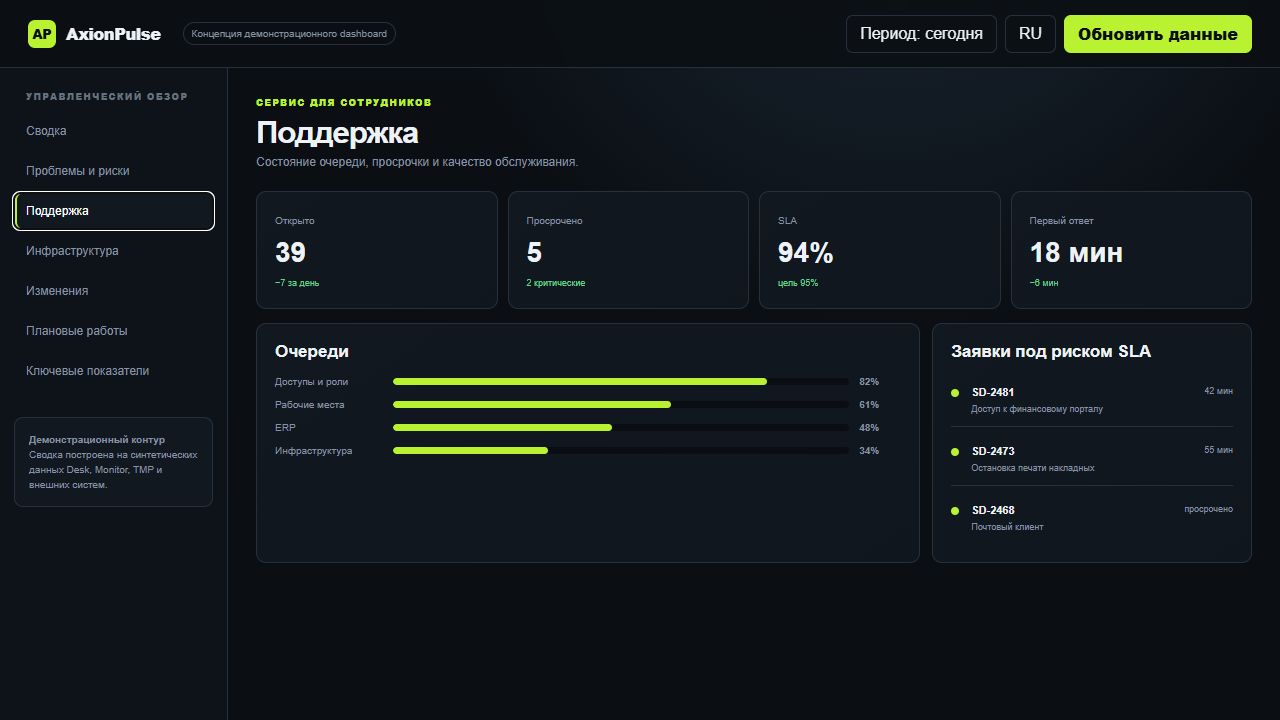Click the 34% queue value
This screenshot has width=1280, height=720.
click(869, 451)
